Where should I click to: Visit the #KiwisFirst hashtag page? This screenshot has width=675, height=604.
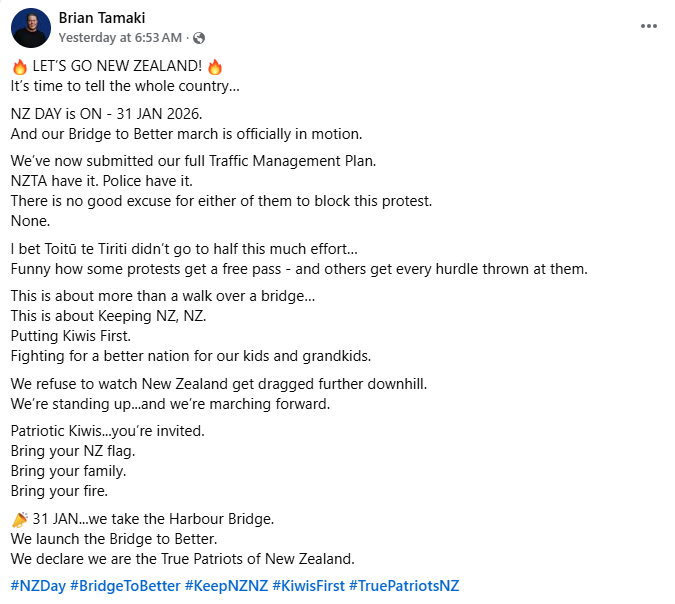coord(308,585)
